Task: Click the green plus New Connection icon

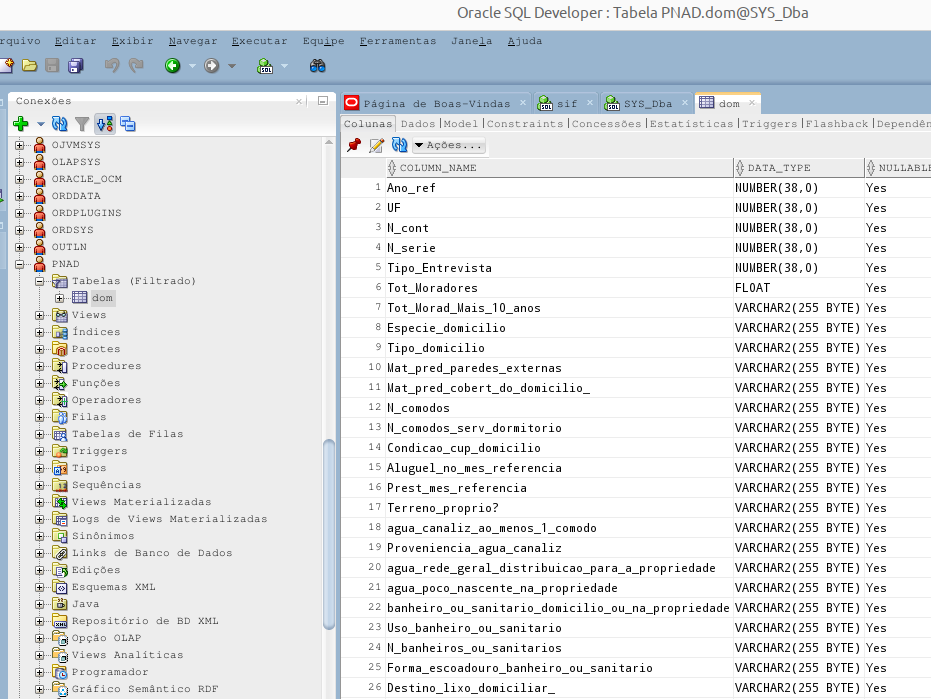Action: [21, 124]
